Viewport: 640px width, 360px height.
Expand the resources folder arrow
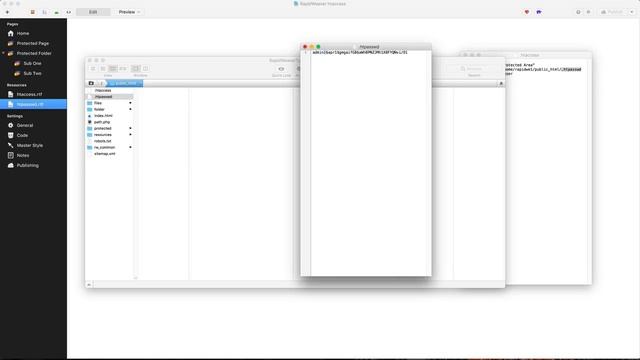coord(130,135)
